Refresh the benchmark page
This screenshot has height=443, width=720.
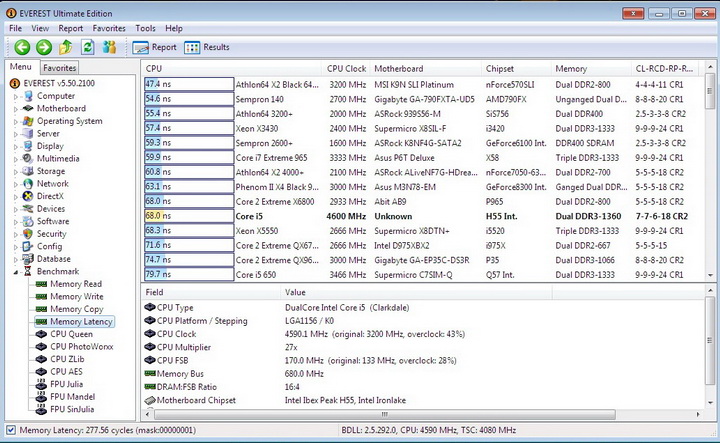88,47
